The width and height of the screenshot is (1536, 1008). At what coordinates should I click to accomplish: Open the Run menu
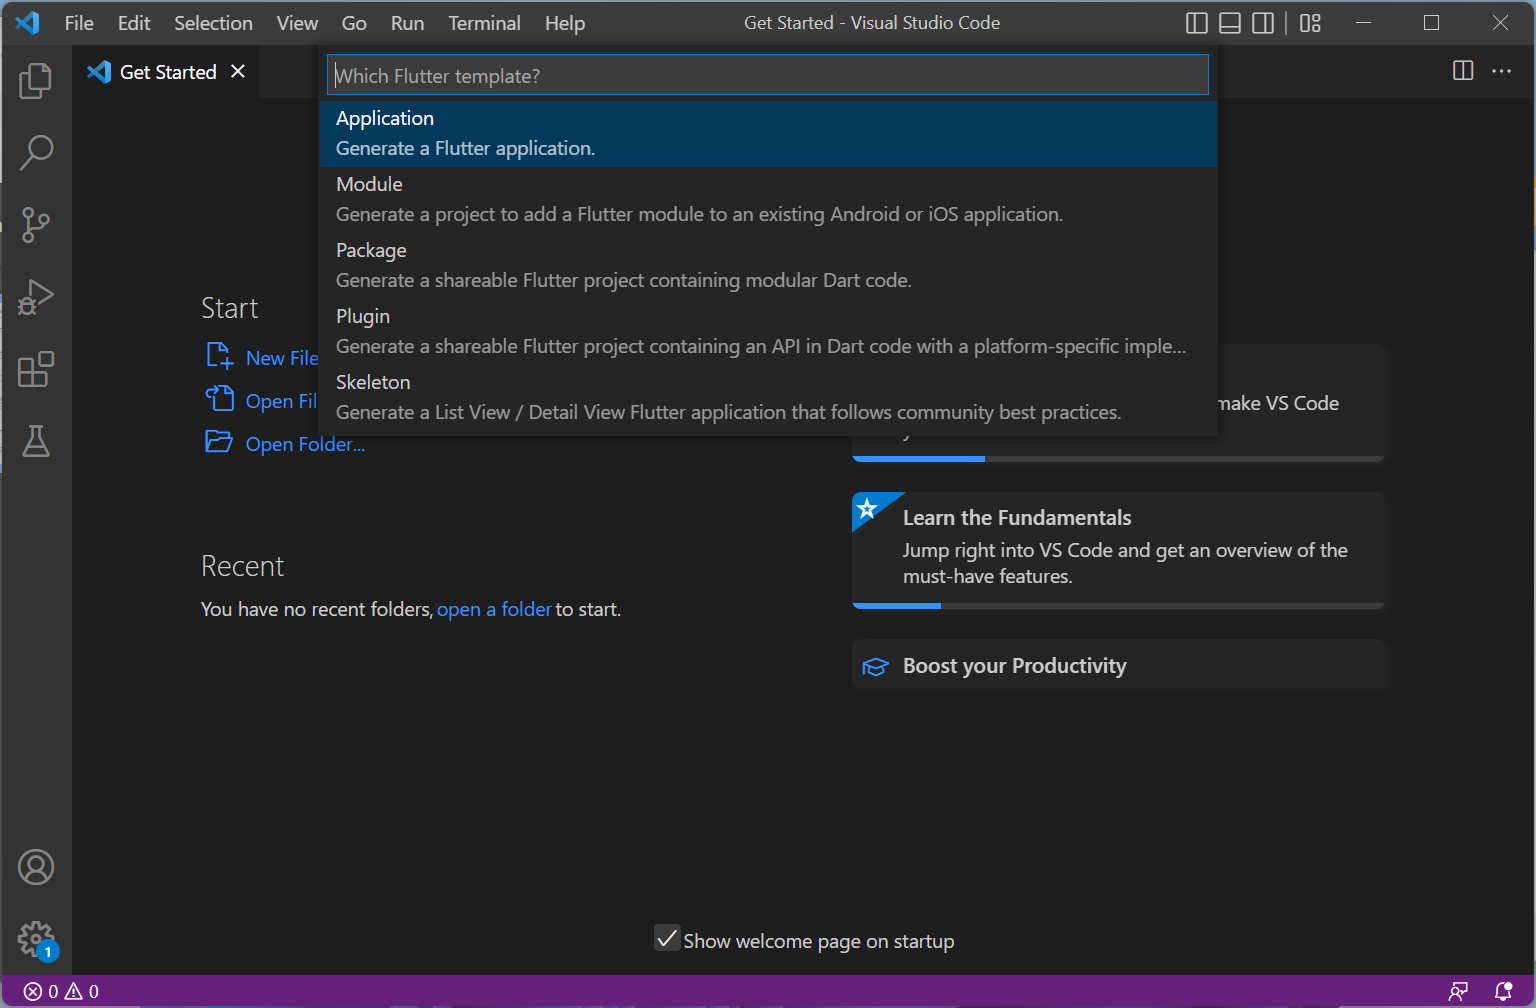pos(407,23)
